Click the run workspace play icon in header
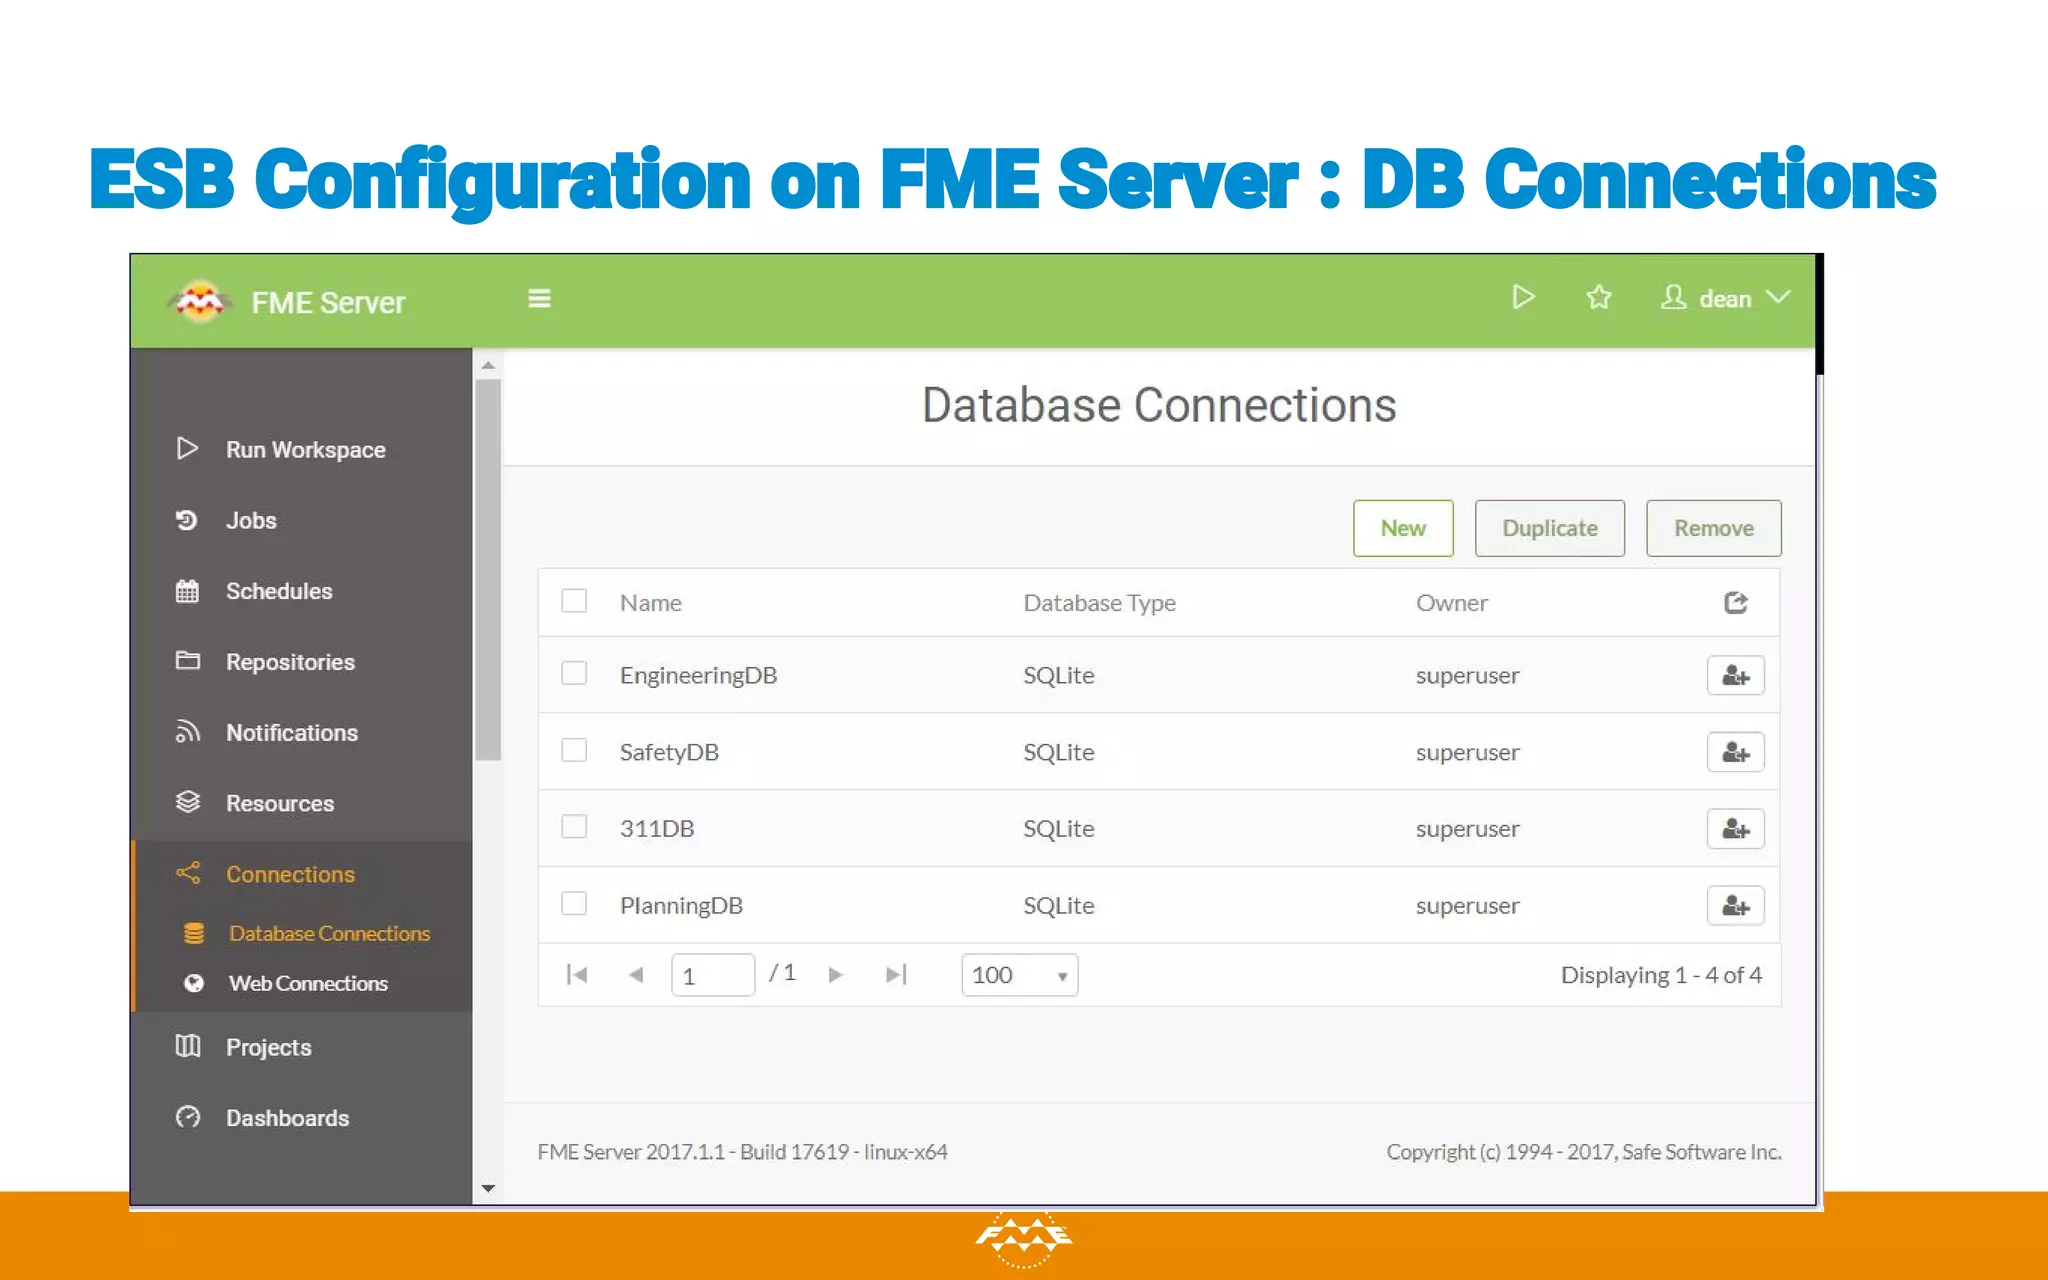This screenshot has width=2048, height=1280. pyautogui.click(x=1523, y=297)
